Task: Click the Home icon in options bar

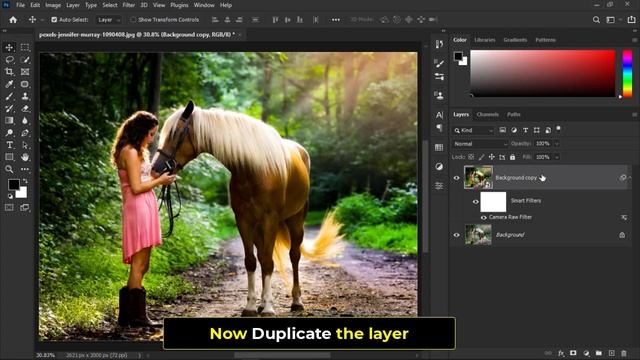Action: (x=13, y=20)
